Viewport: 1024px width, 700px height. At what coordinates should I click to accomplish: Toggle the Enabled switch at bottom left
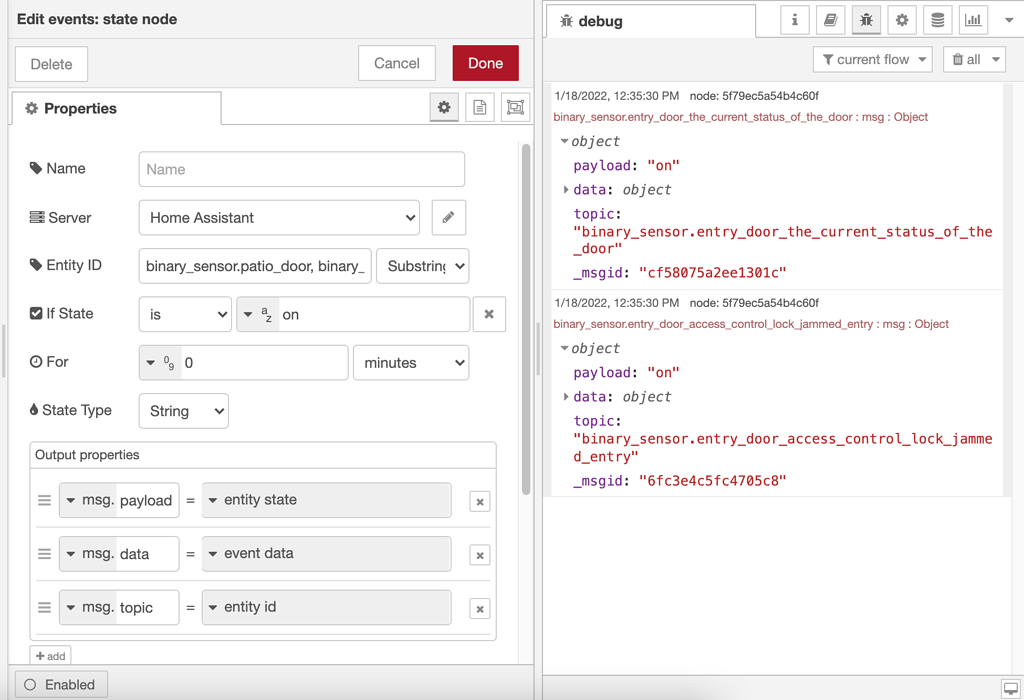point(61,684)
